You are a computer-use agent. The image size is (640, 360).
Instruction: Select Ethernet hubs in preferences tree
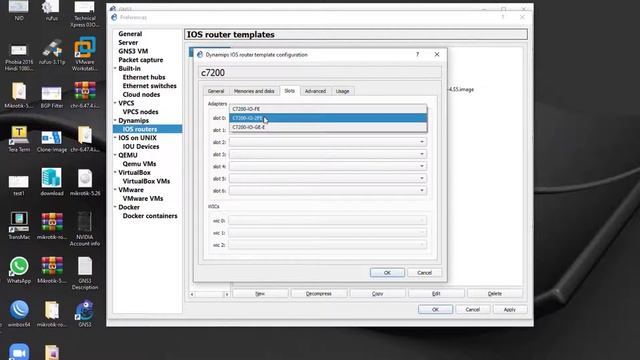click(144, 77)
